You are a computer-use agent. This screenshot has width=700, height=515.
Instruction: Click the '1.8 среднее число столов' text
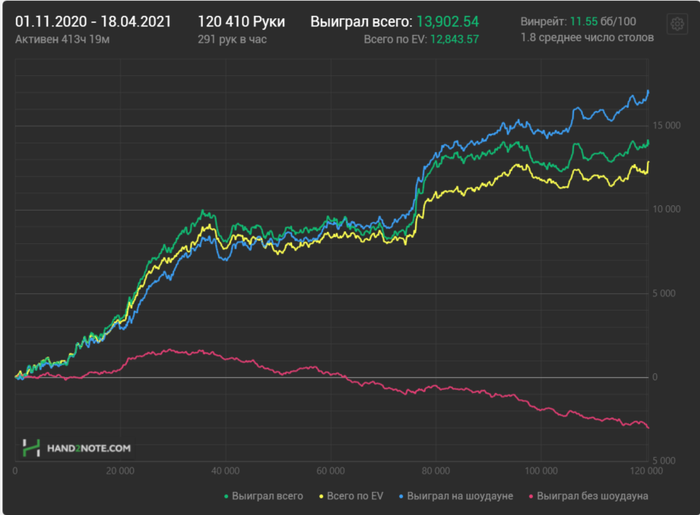(587, 37)
